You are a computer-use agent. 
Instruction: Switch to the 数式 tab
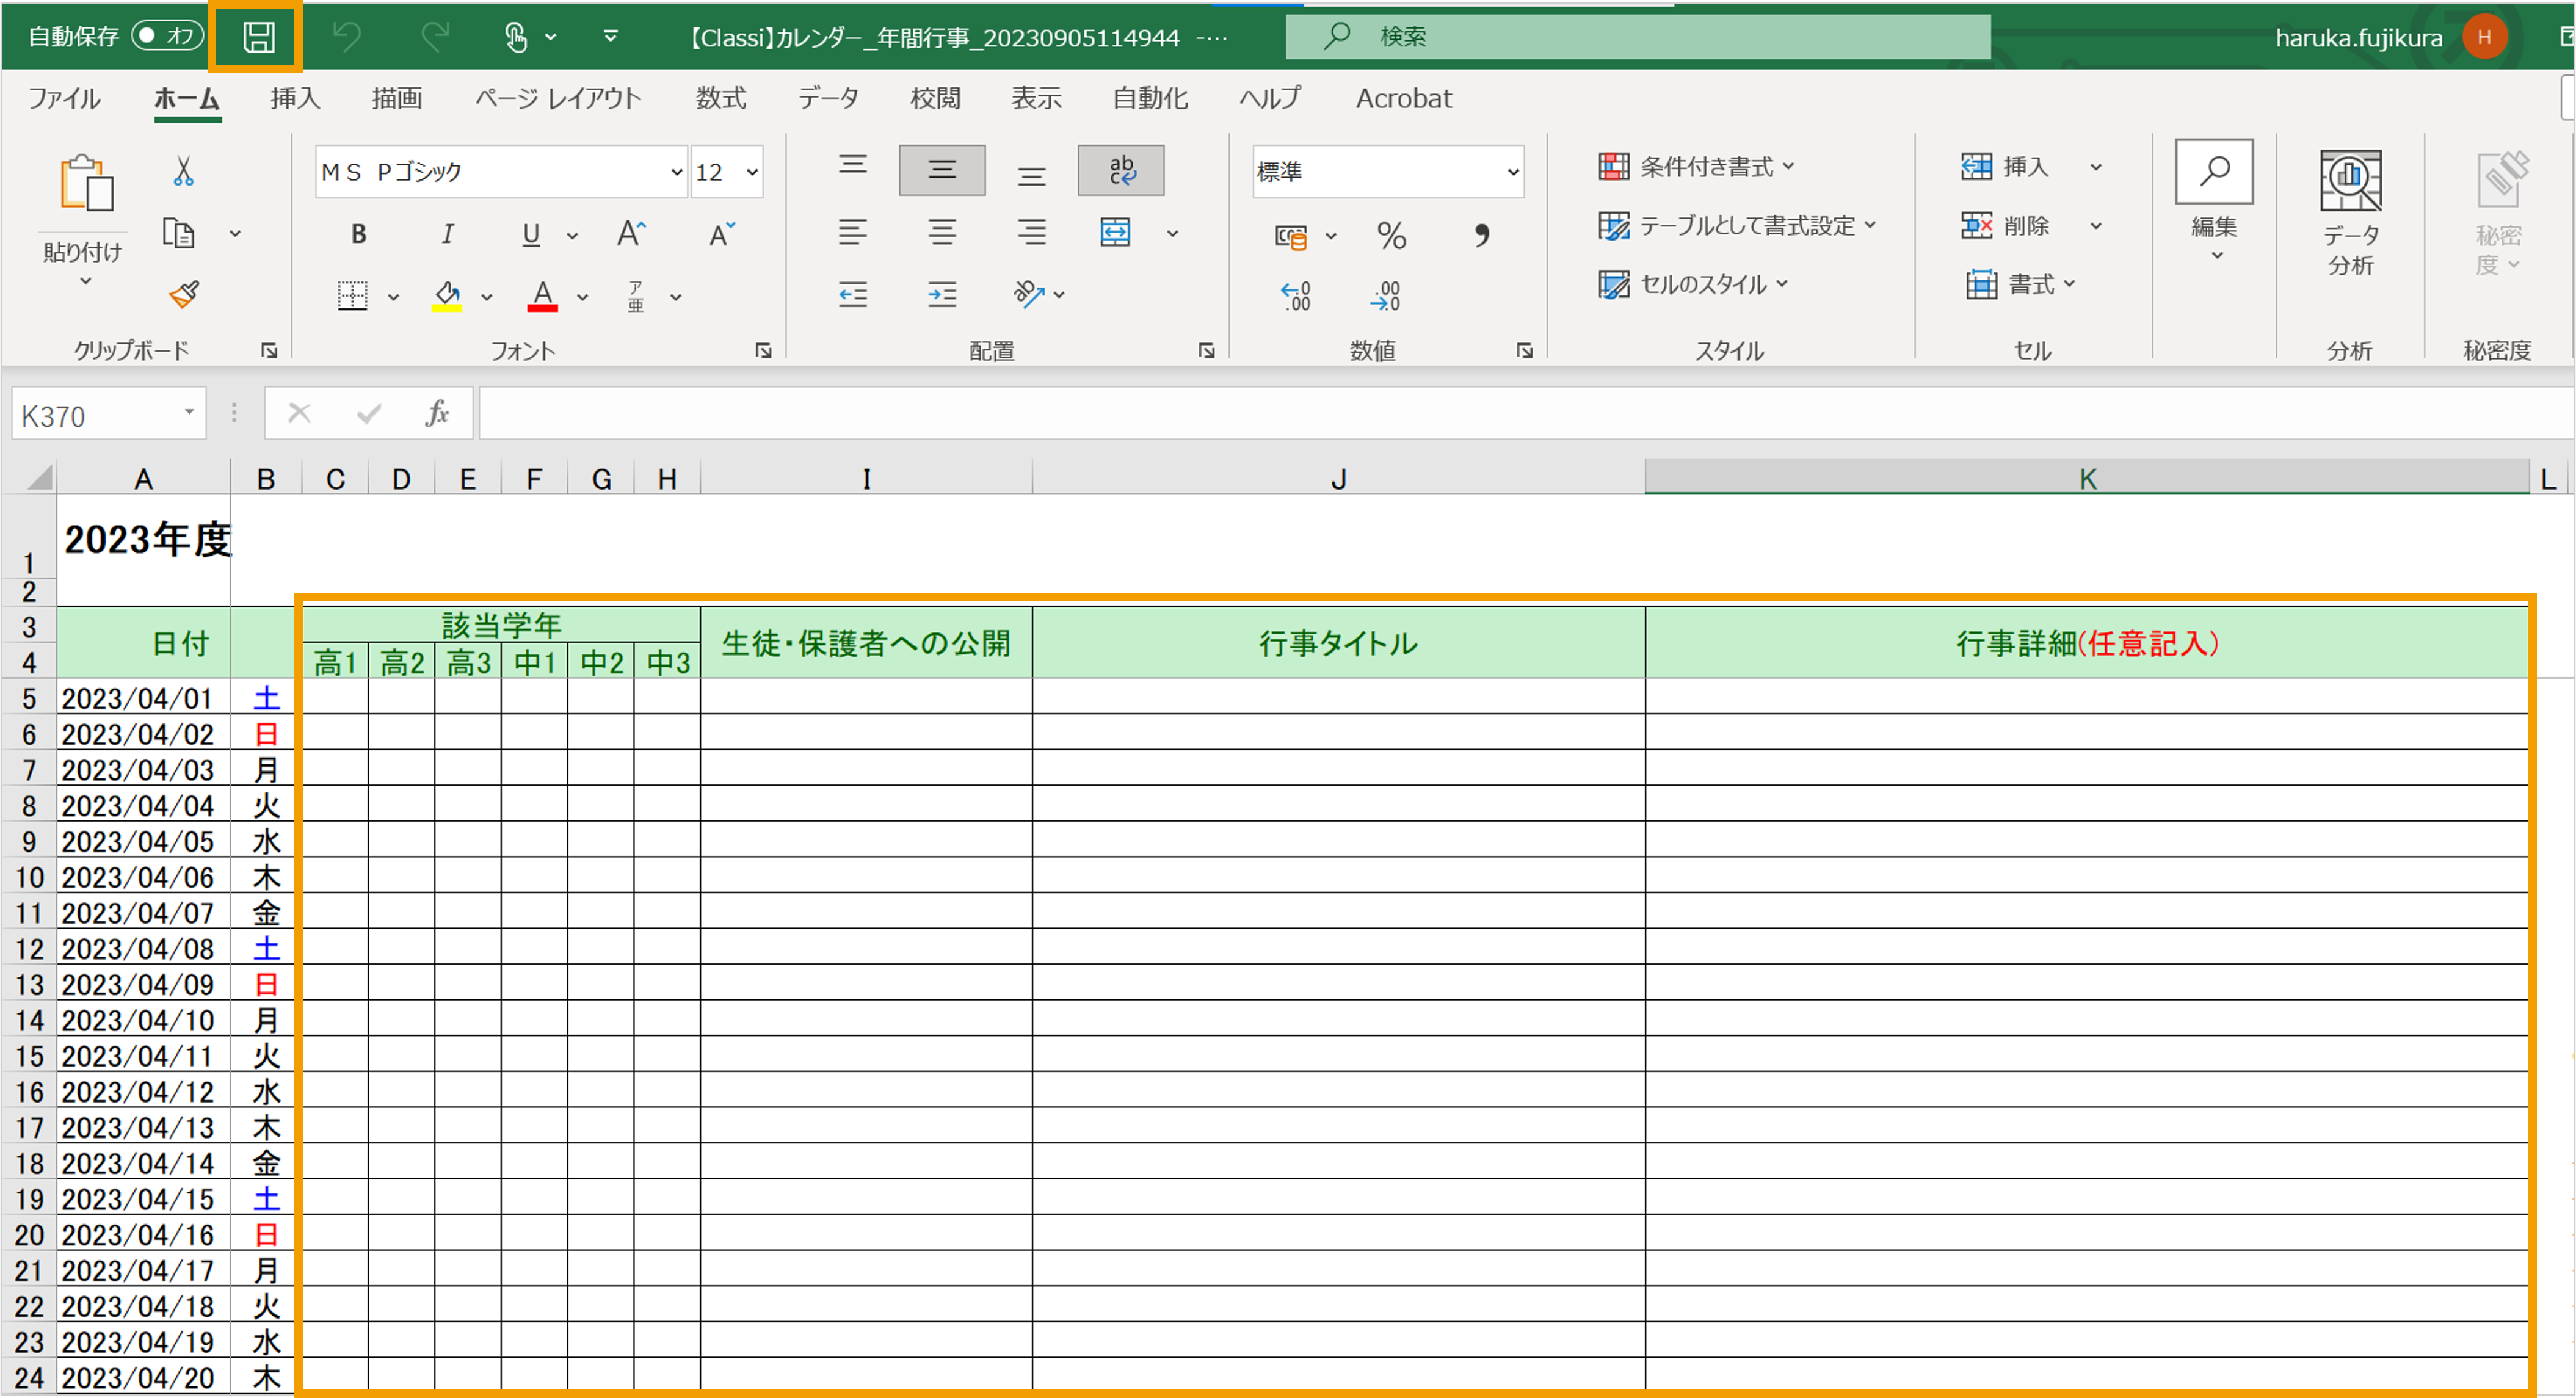pos(721,98)
